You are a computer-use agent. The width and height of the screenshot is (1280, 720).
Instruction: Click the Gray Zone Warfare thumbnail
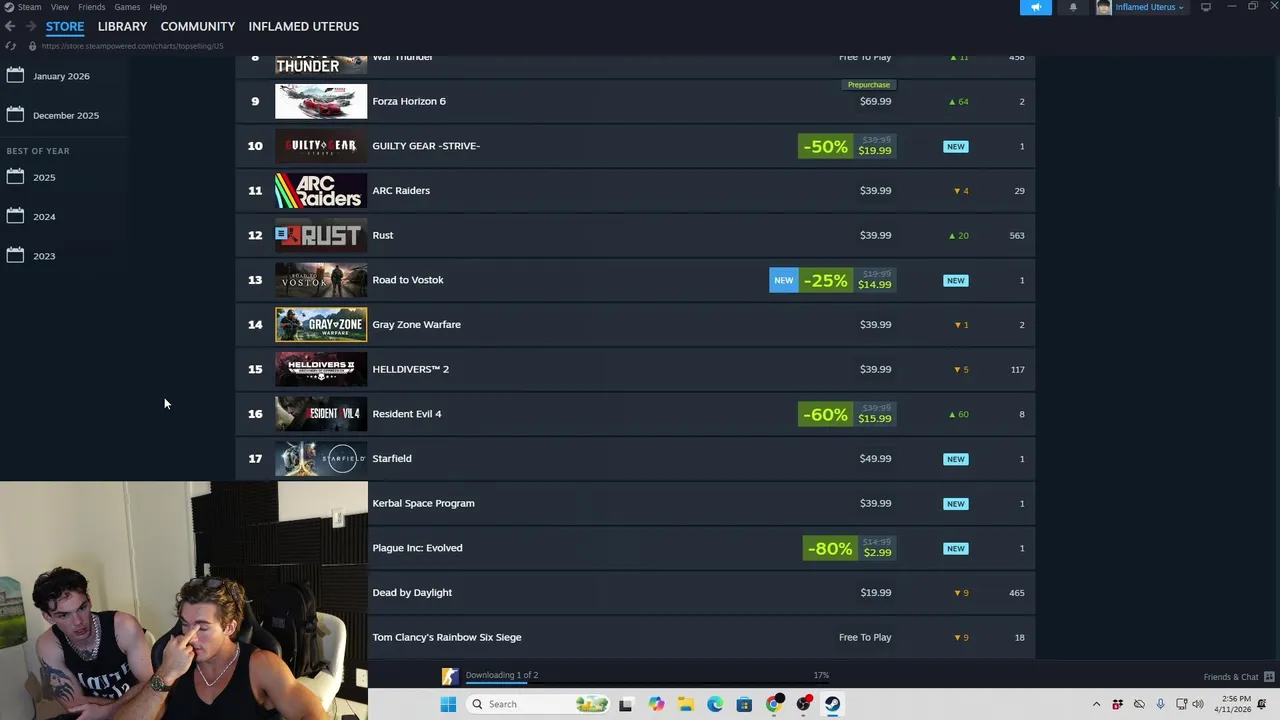(x=321, y=324)
